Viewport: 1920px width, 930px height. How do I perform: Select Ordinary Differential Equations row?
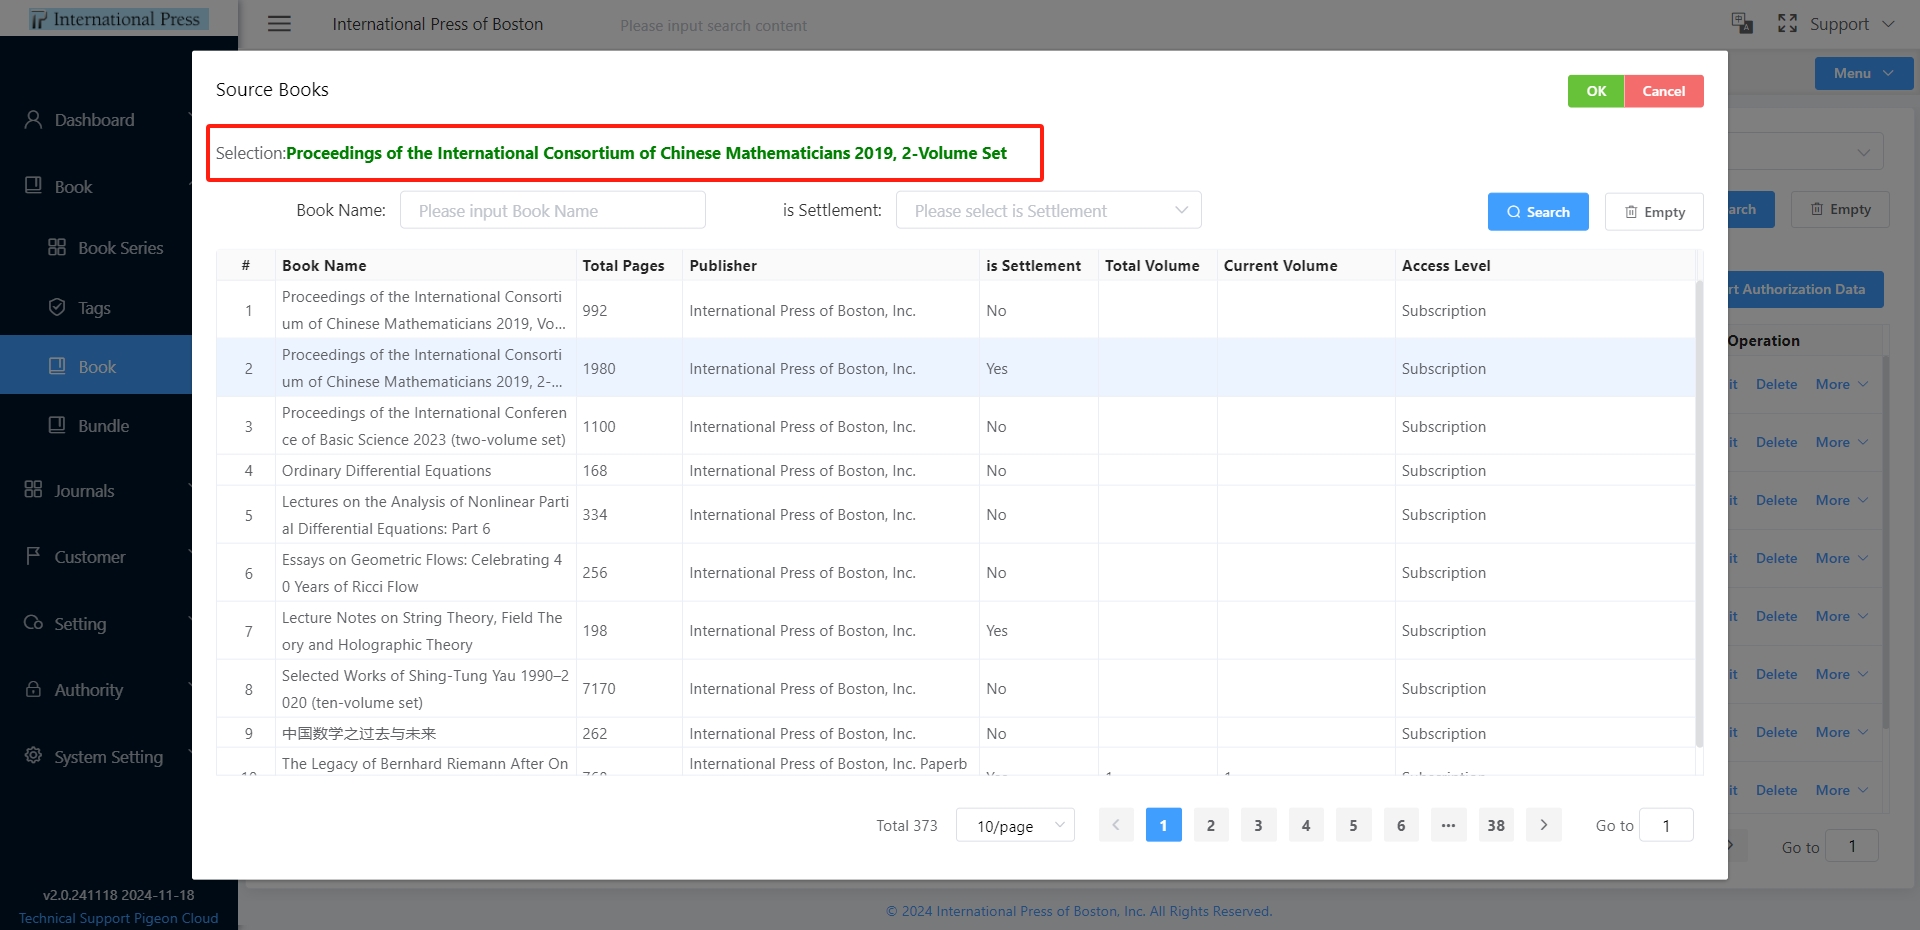[956, 471]
